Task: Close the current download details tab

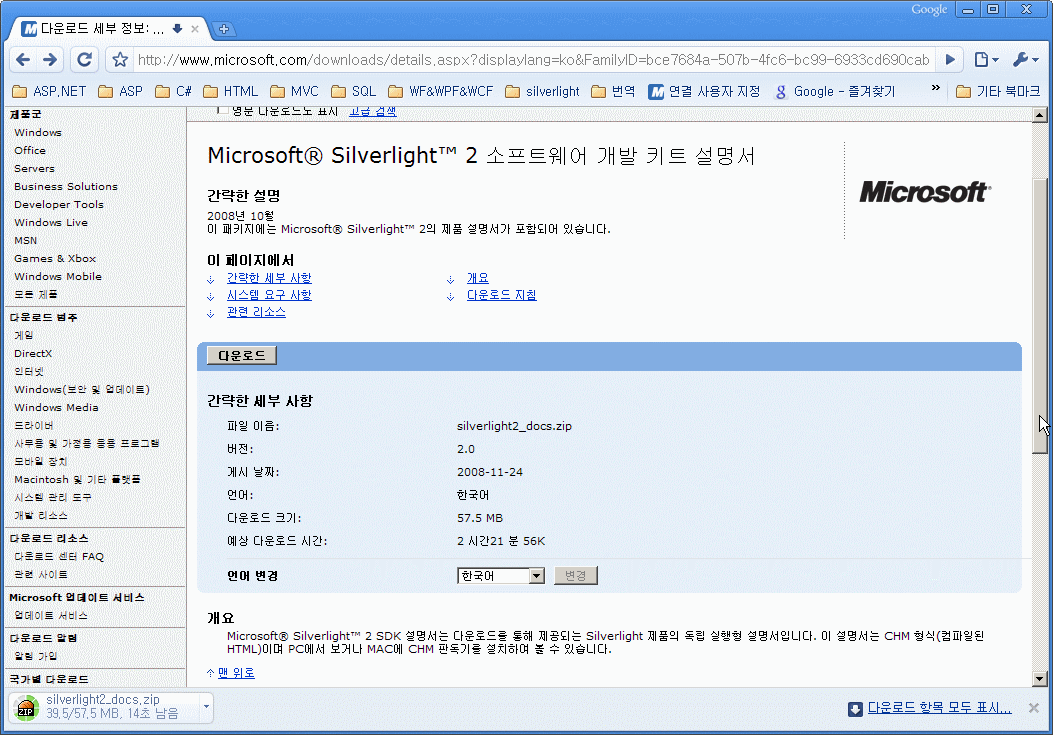Action: (x=195, y=29)
